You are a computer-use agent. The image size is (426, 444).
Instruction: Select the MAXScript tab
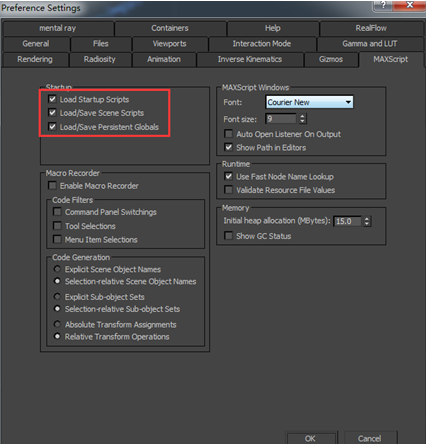point(391,59)
